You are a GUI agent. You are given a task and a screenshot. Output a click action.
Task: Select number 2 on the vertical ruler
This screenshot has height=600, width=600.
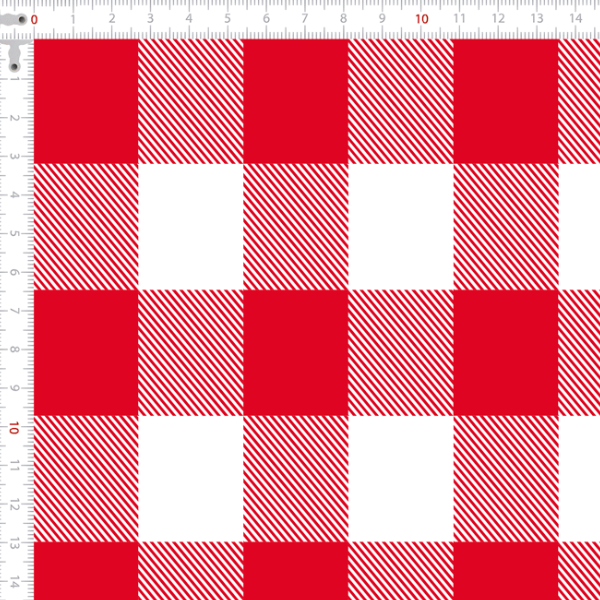pos(14,118)
